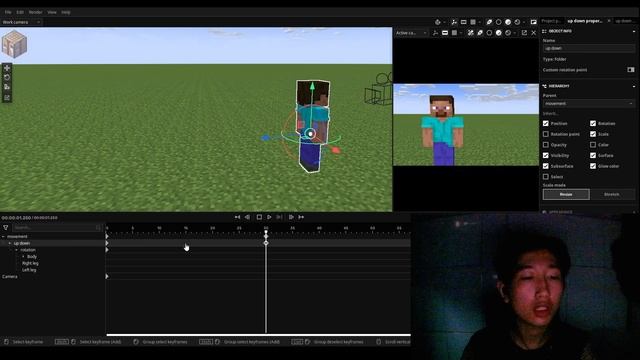Switch the Active camera view to rendered mode

[508, 33]
